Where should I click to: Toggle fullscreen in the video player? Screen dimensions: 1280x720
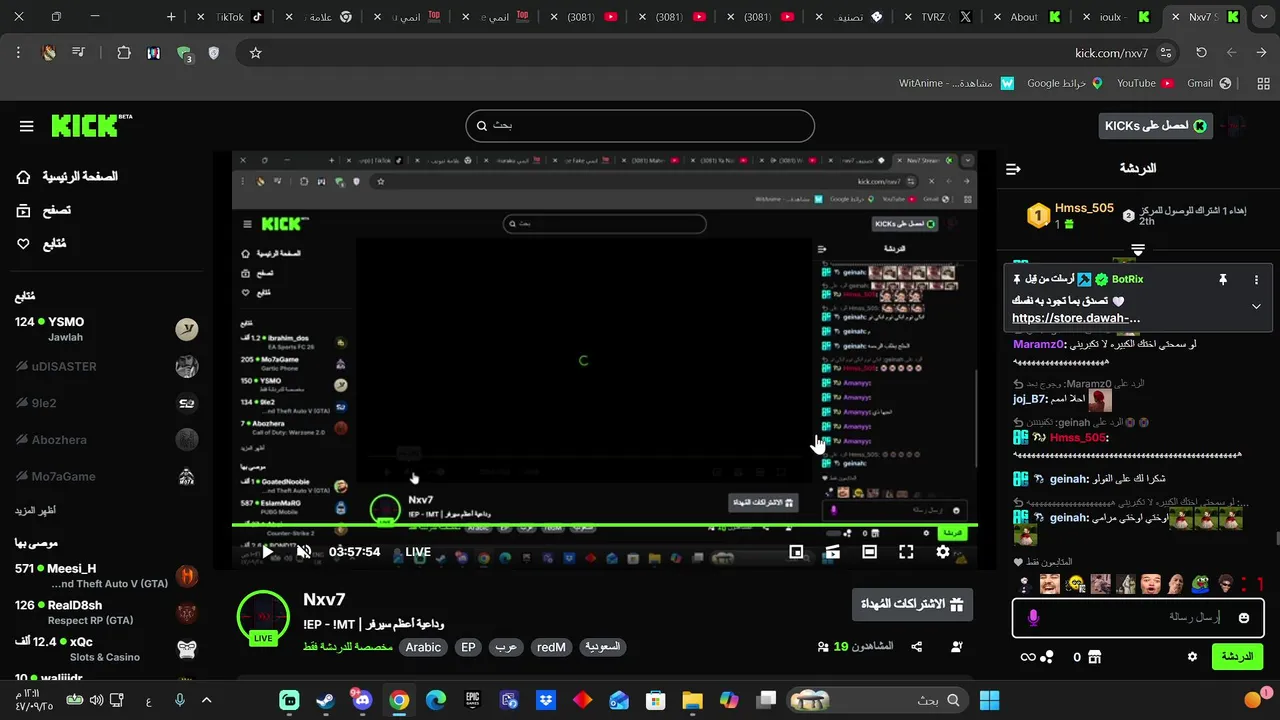point(906,551)
